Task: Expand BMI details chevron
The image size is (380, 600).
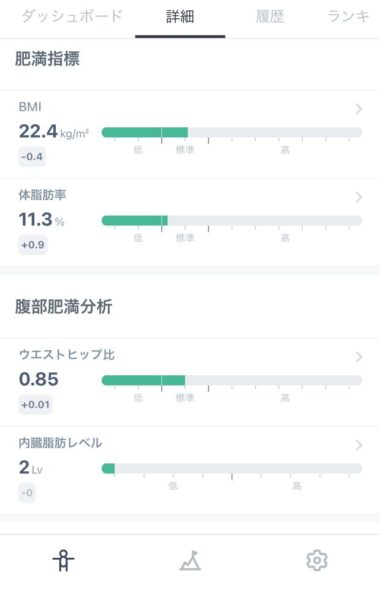Action: [x=359, y=109]
